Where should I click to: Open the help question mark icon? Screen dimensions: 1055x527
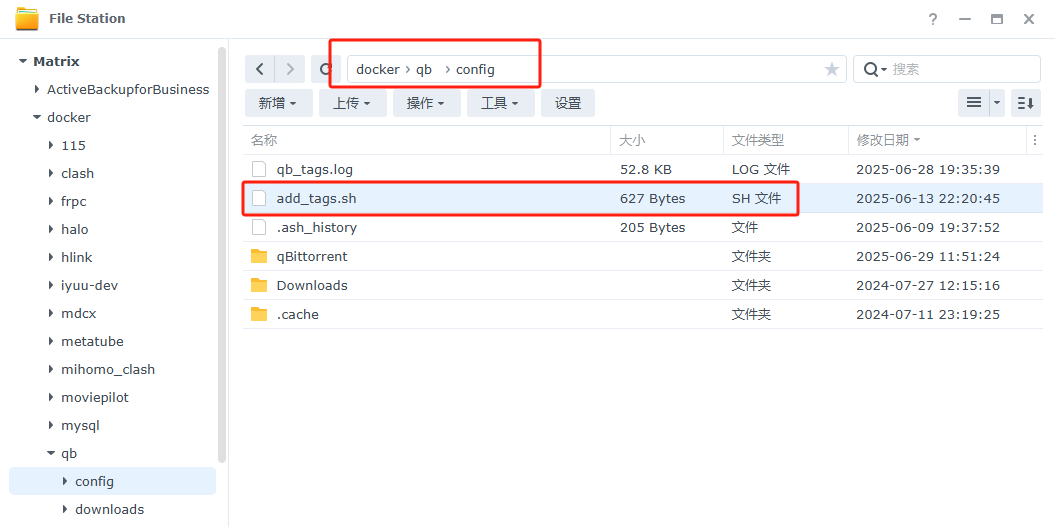click(932, 19)
